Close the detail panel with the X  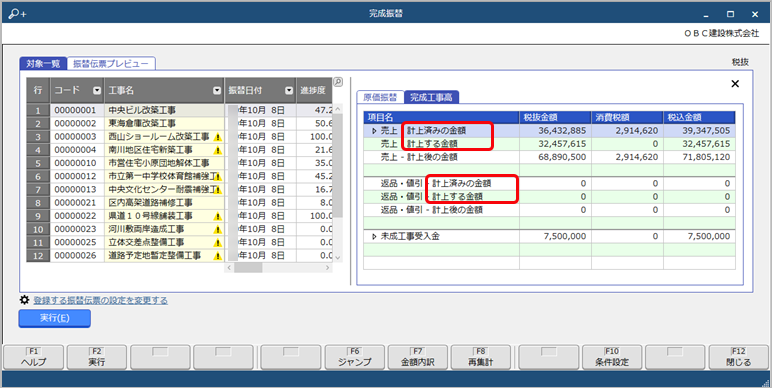(735, 84)
